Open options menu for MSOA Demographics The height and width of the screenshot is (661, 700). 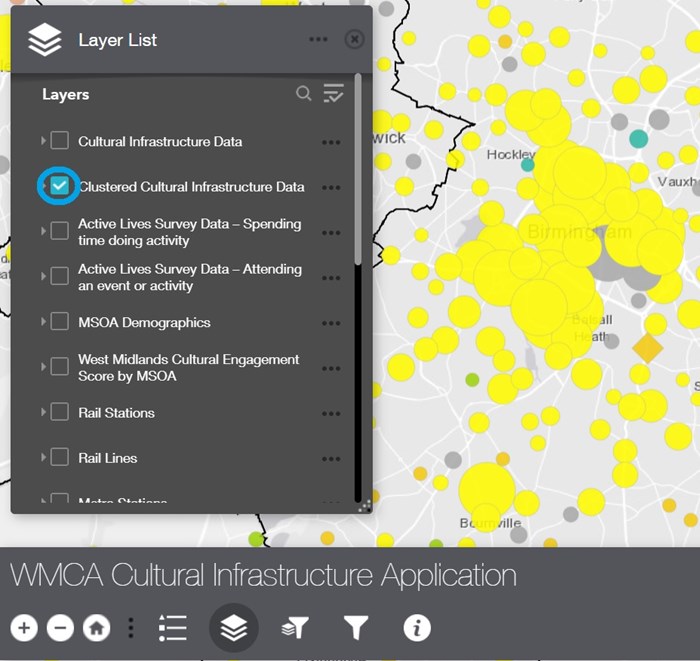(331, 323)
